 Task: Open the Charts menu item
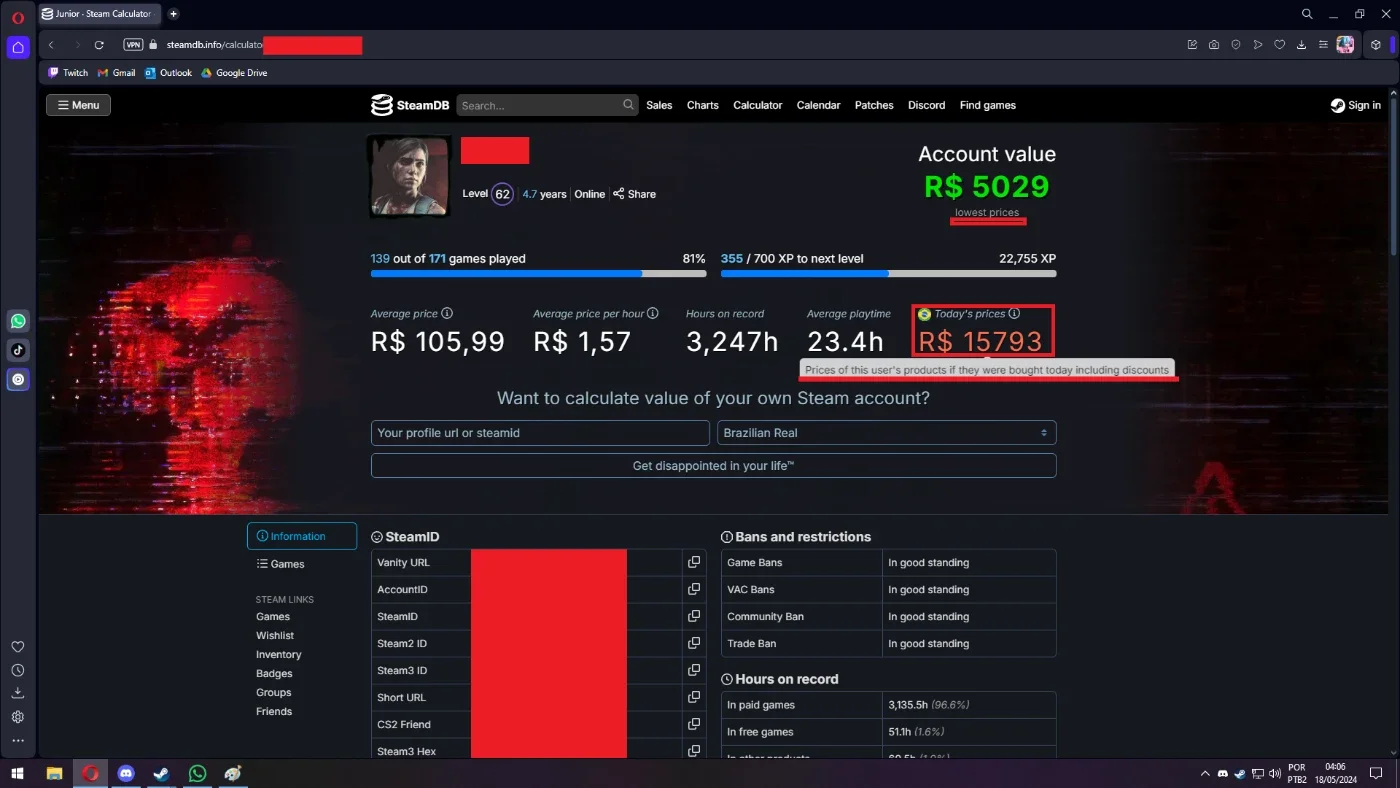(x=702, y=105)
